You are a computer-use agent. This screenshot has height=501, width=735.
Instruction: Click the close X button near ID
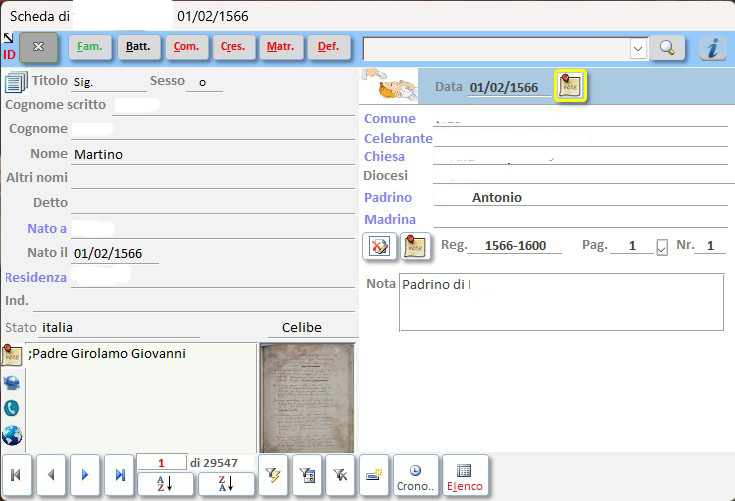38,47
